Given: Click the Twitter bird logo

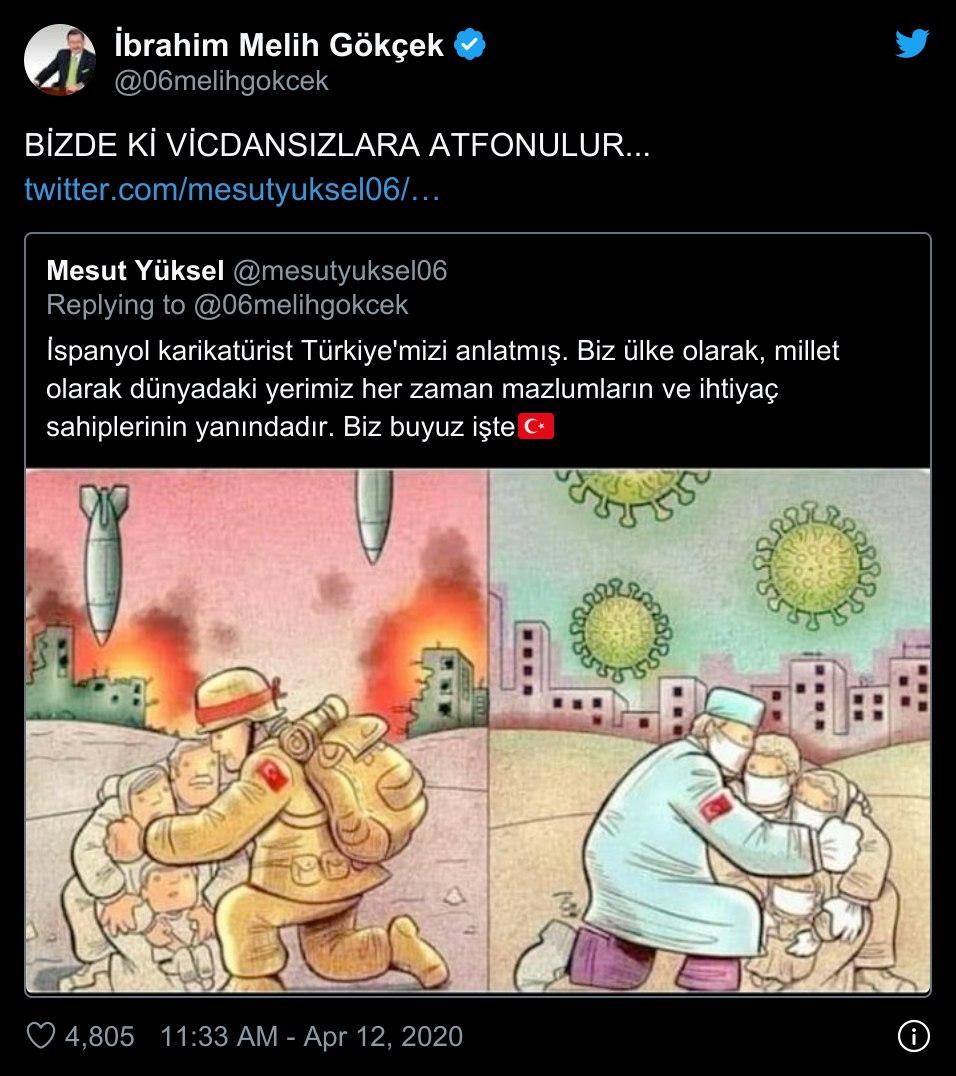Looking at the screenshot, I should click(912, 43).
